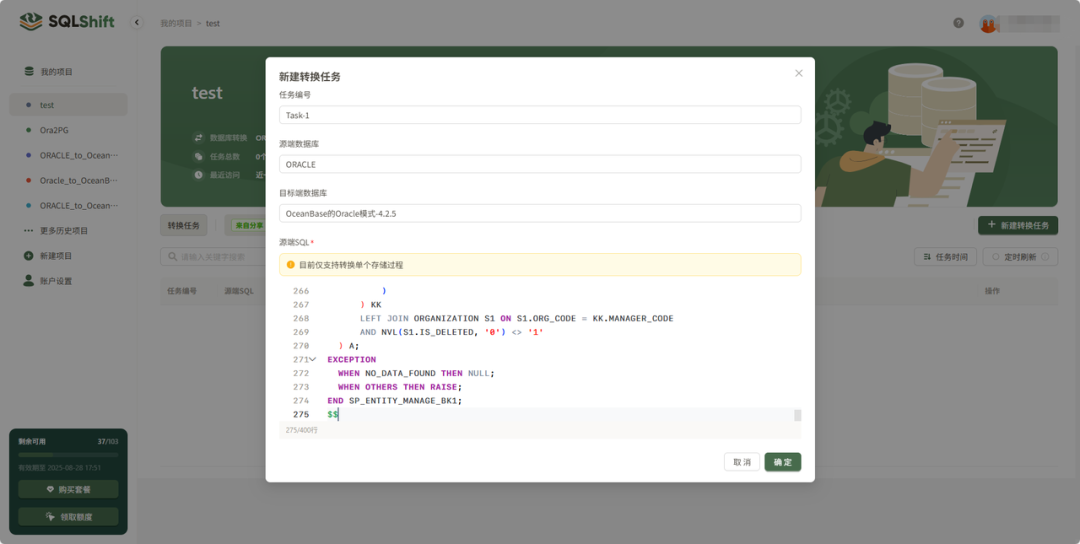Open the help question mark icon
Screen dimensions: 1080x544
(958, 23)
